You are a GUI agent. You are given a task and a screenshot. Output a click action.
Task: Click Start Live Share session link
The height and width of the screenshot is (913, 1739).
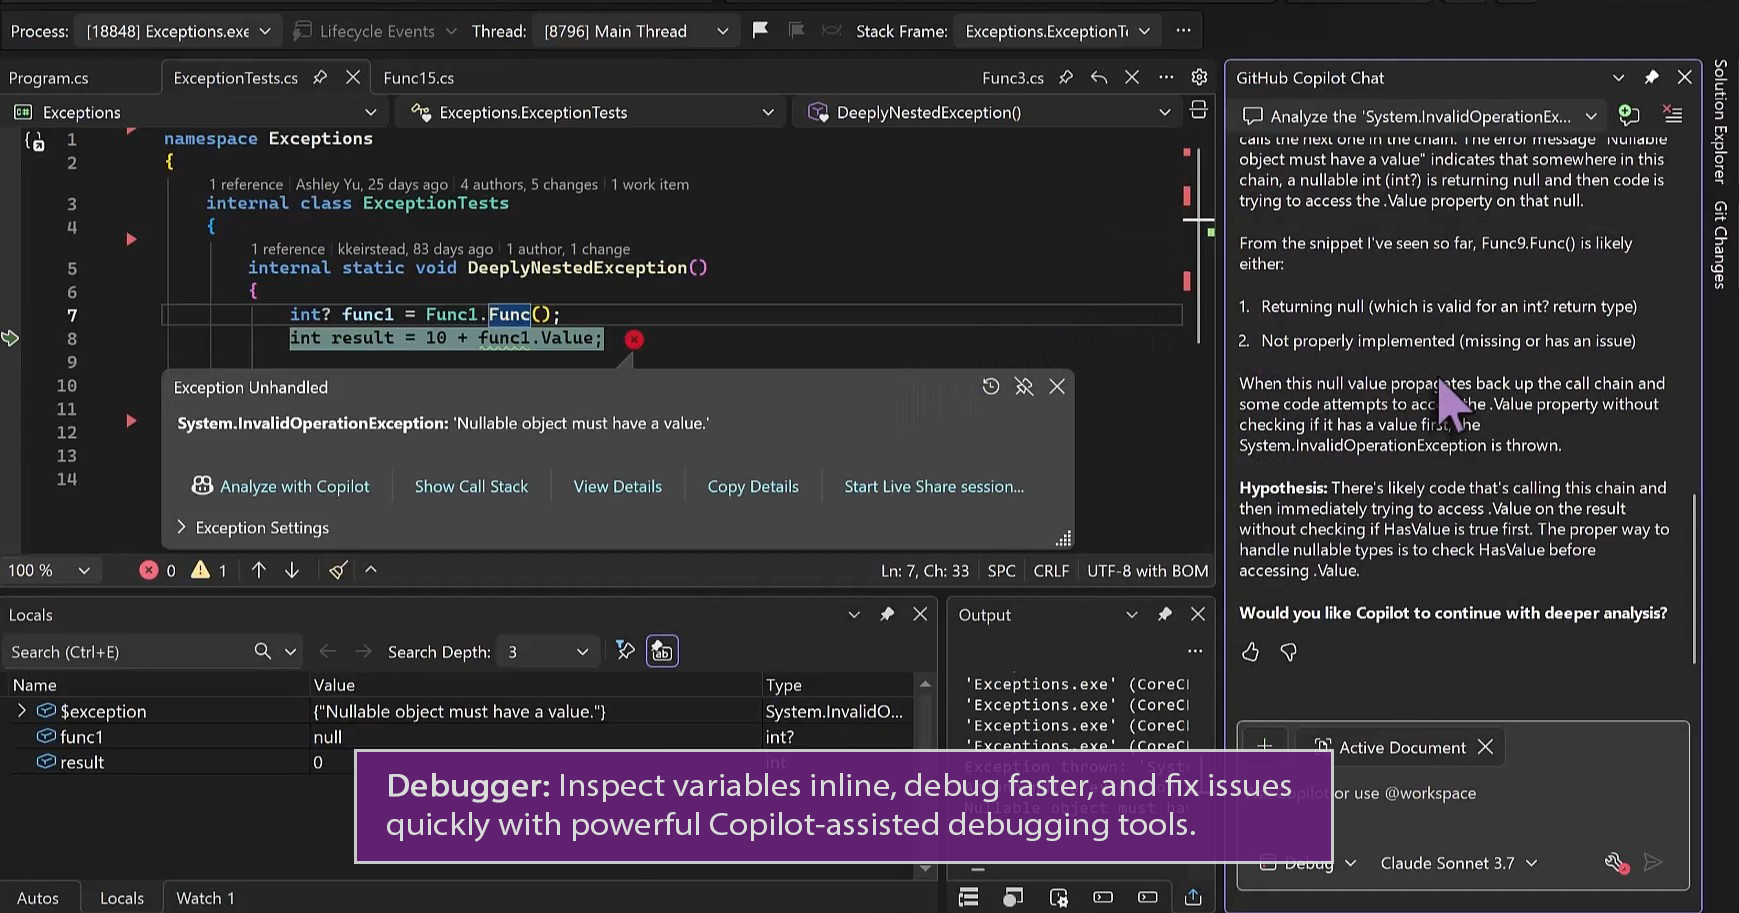tap(933, 486)
